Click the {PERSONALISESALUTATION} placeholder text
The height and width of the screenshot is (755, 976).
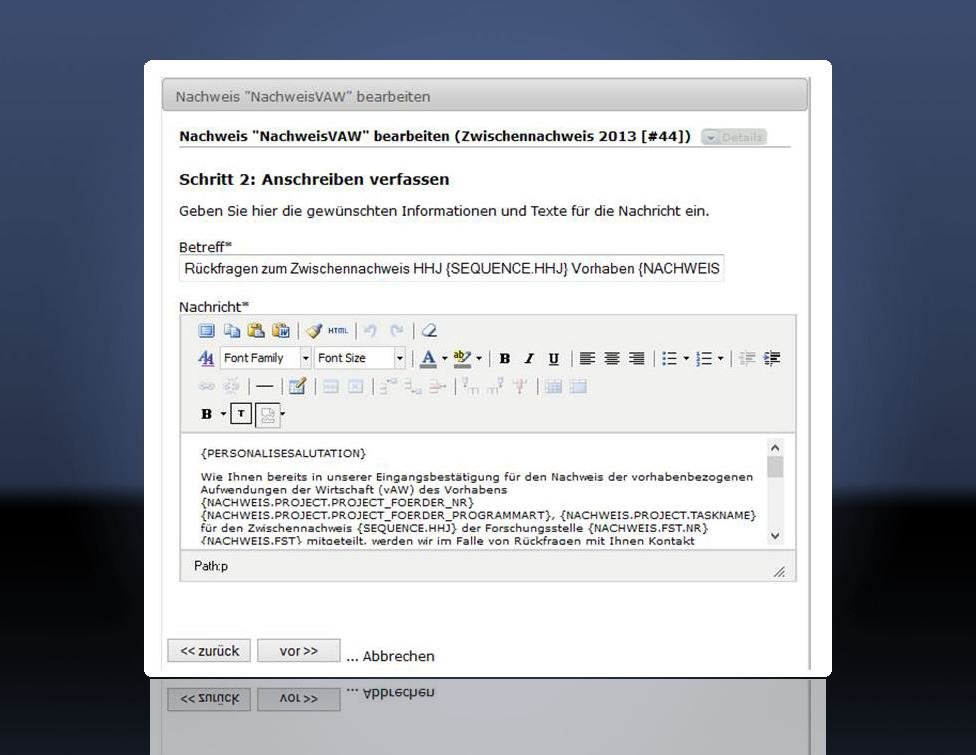(x=283, y=453)
